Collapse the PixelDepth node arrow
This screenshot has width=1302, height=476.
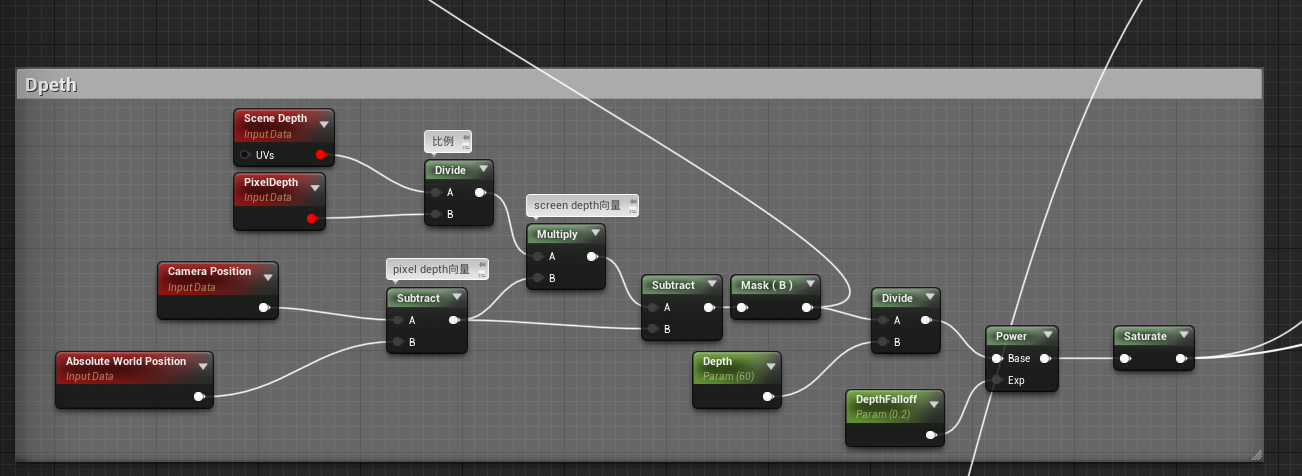click(x=315, y=188)
